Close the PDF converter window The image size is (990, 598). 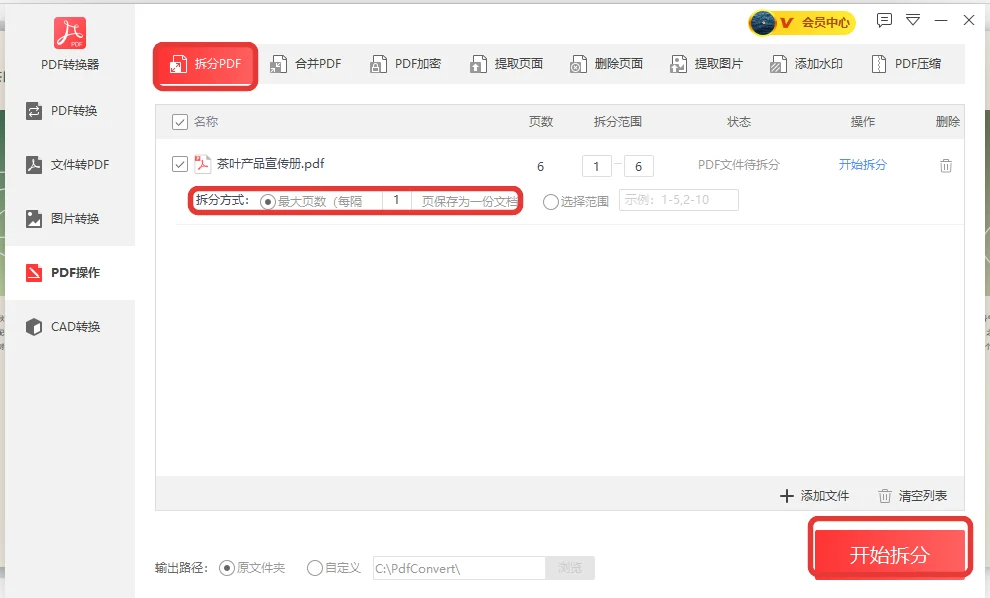click(x=969, y=20)
